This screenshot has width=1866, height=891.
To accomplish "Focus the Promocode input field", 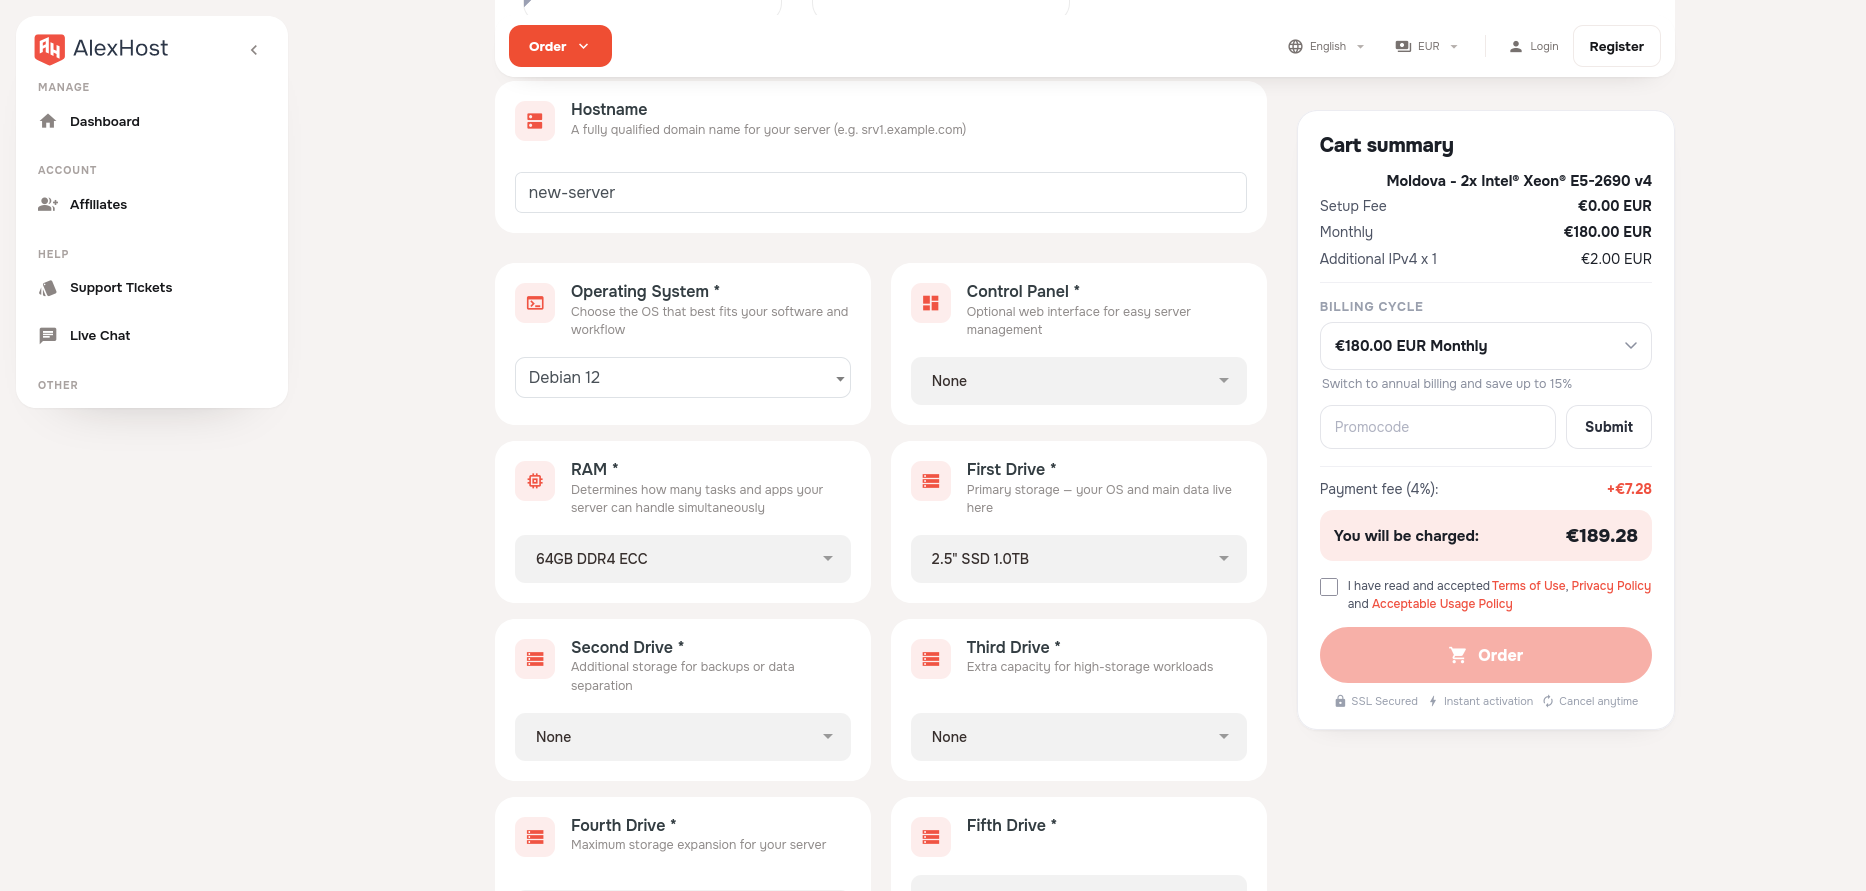I will [1438, 427].
